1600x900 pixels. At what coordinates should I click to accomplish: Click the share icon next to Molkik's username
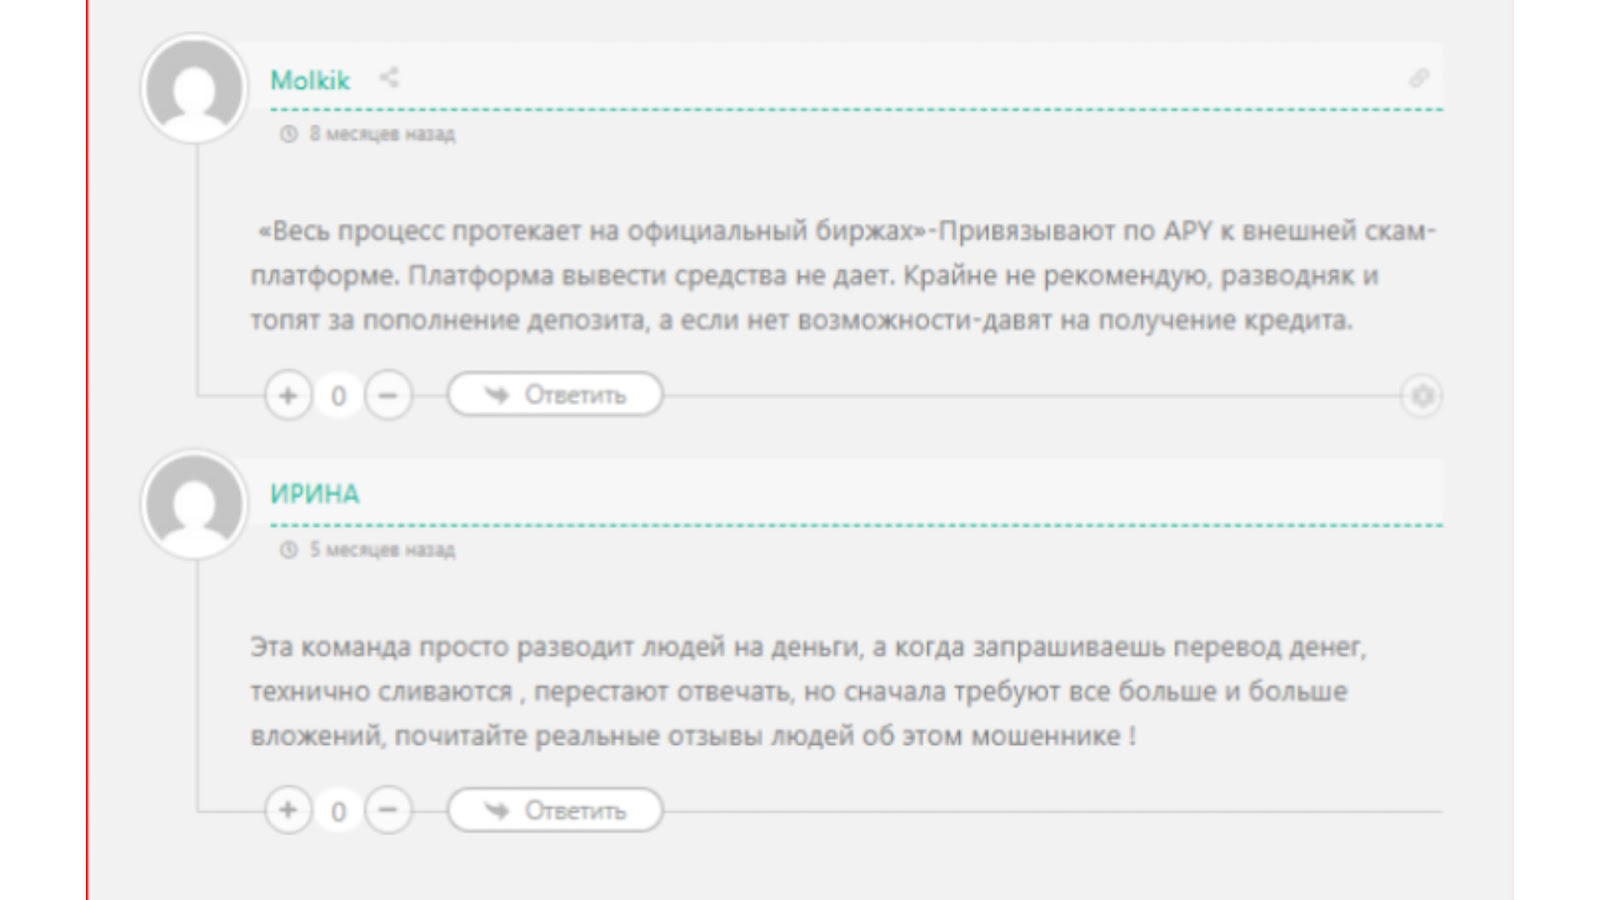388,79
